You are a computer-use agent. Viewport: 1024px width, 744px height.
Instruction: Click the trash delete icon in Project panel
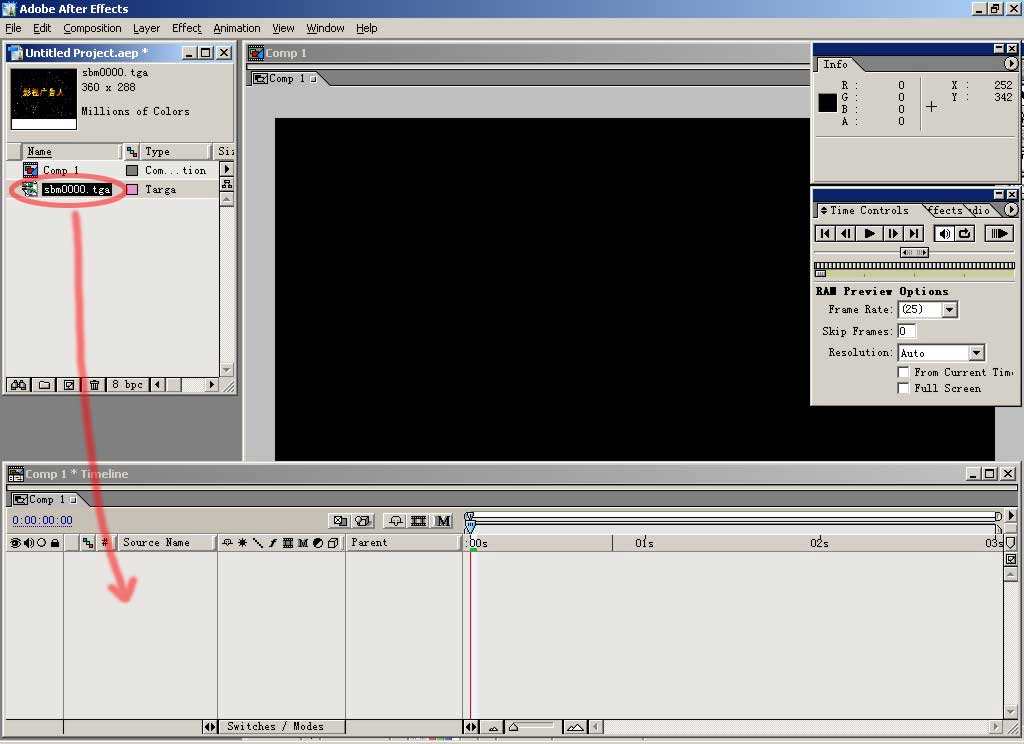[x=94, y=385]
